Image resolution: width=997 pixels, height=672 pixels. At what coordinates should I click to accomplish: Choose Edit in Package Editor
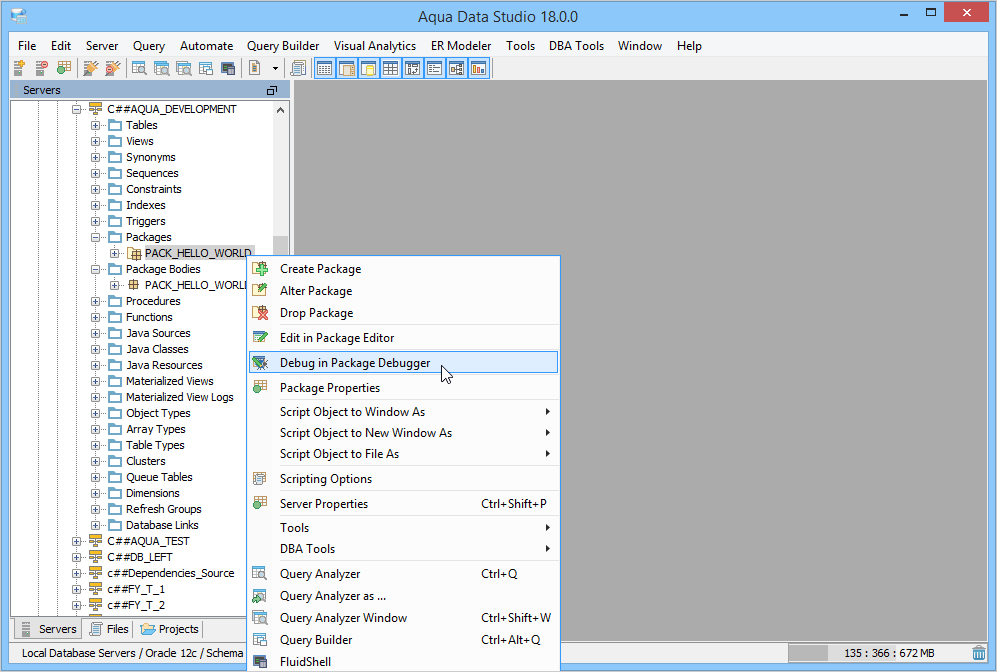pyautogui.click(x=404, y=338)
